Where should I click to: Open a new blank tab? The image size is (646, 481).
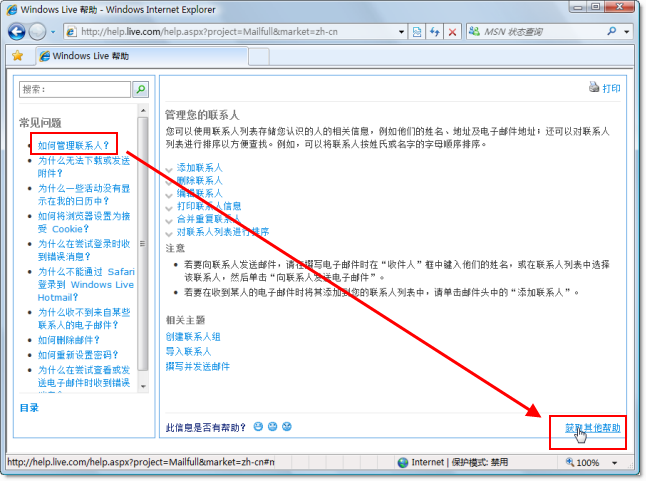[259, 56]
